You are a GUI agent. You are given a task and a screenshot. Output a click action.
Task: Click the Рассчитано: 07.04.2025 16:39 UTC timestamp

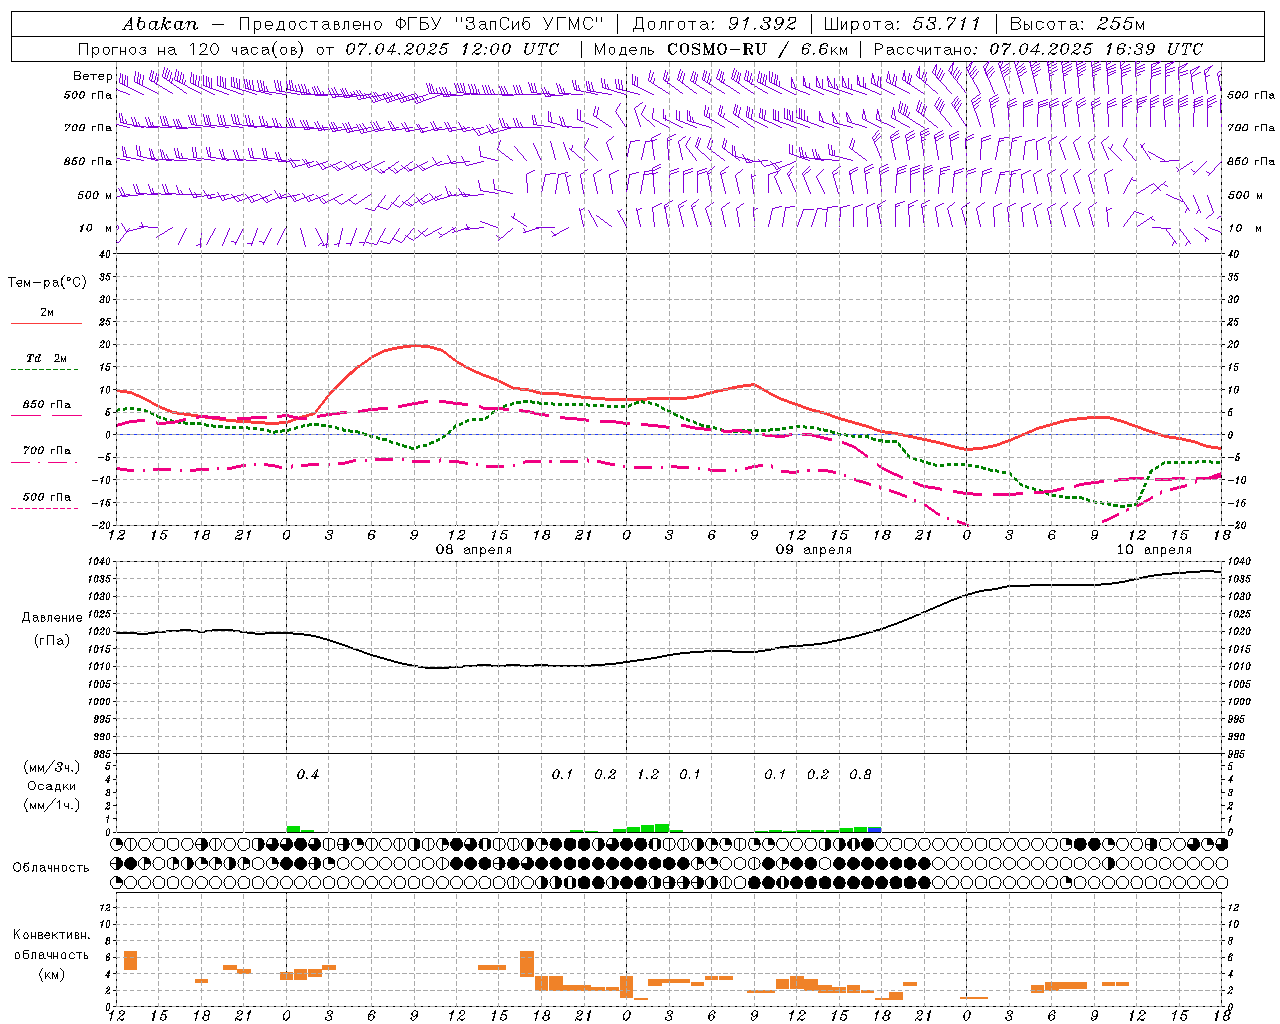pyautogui.click(x=1038, y=49)
